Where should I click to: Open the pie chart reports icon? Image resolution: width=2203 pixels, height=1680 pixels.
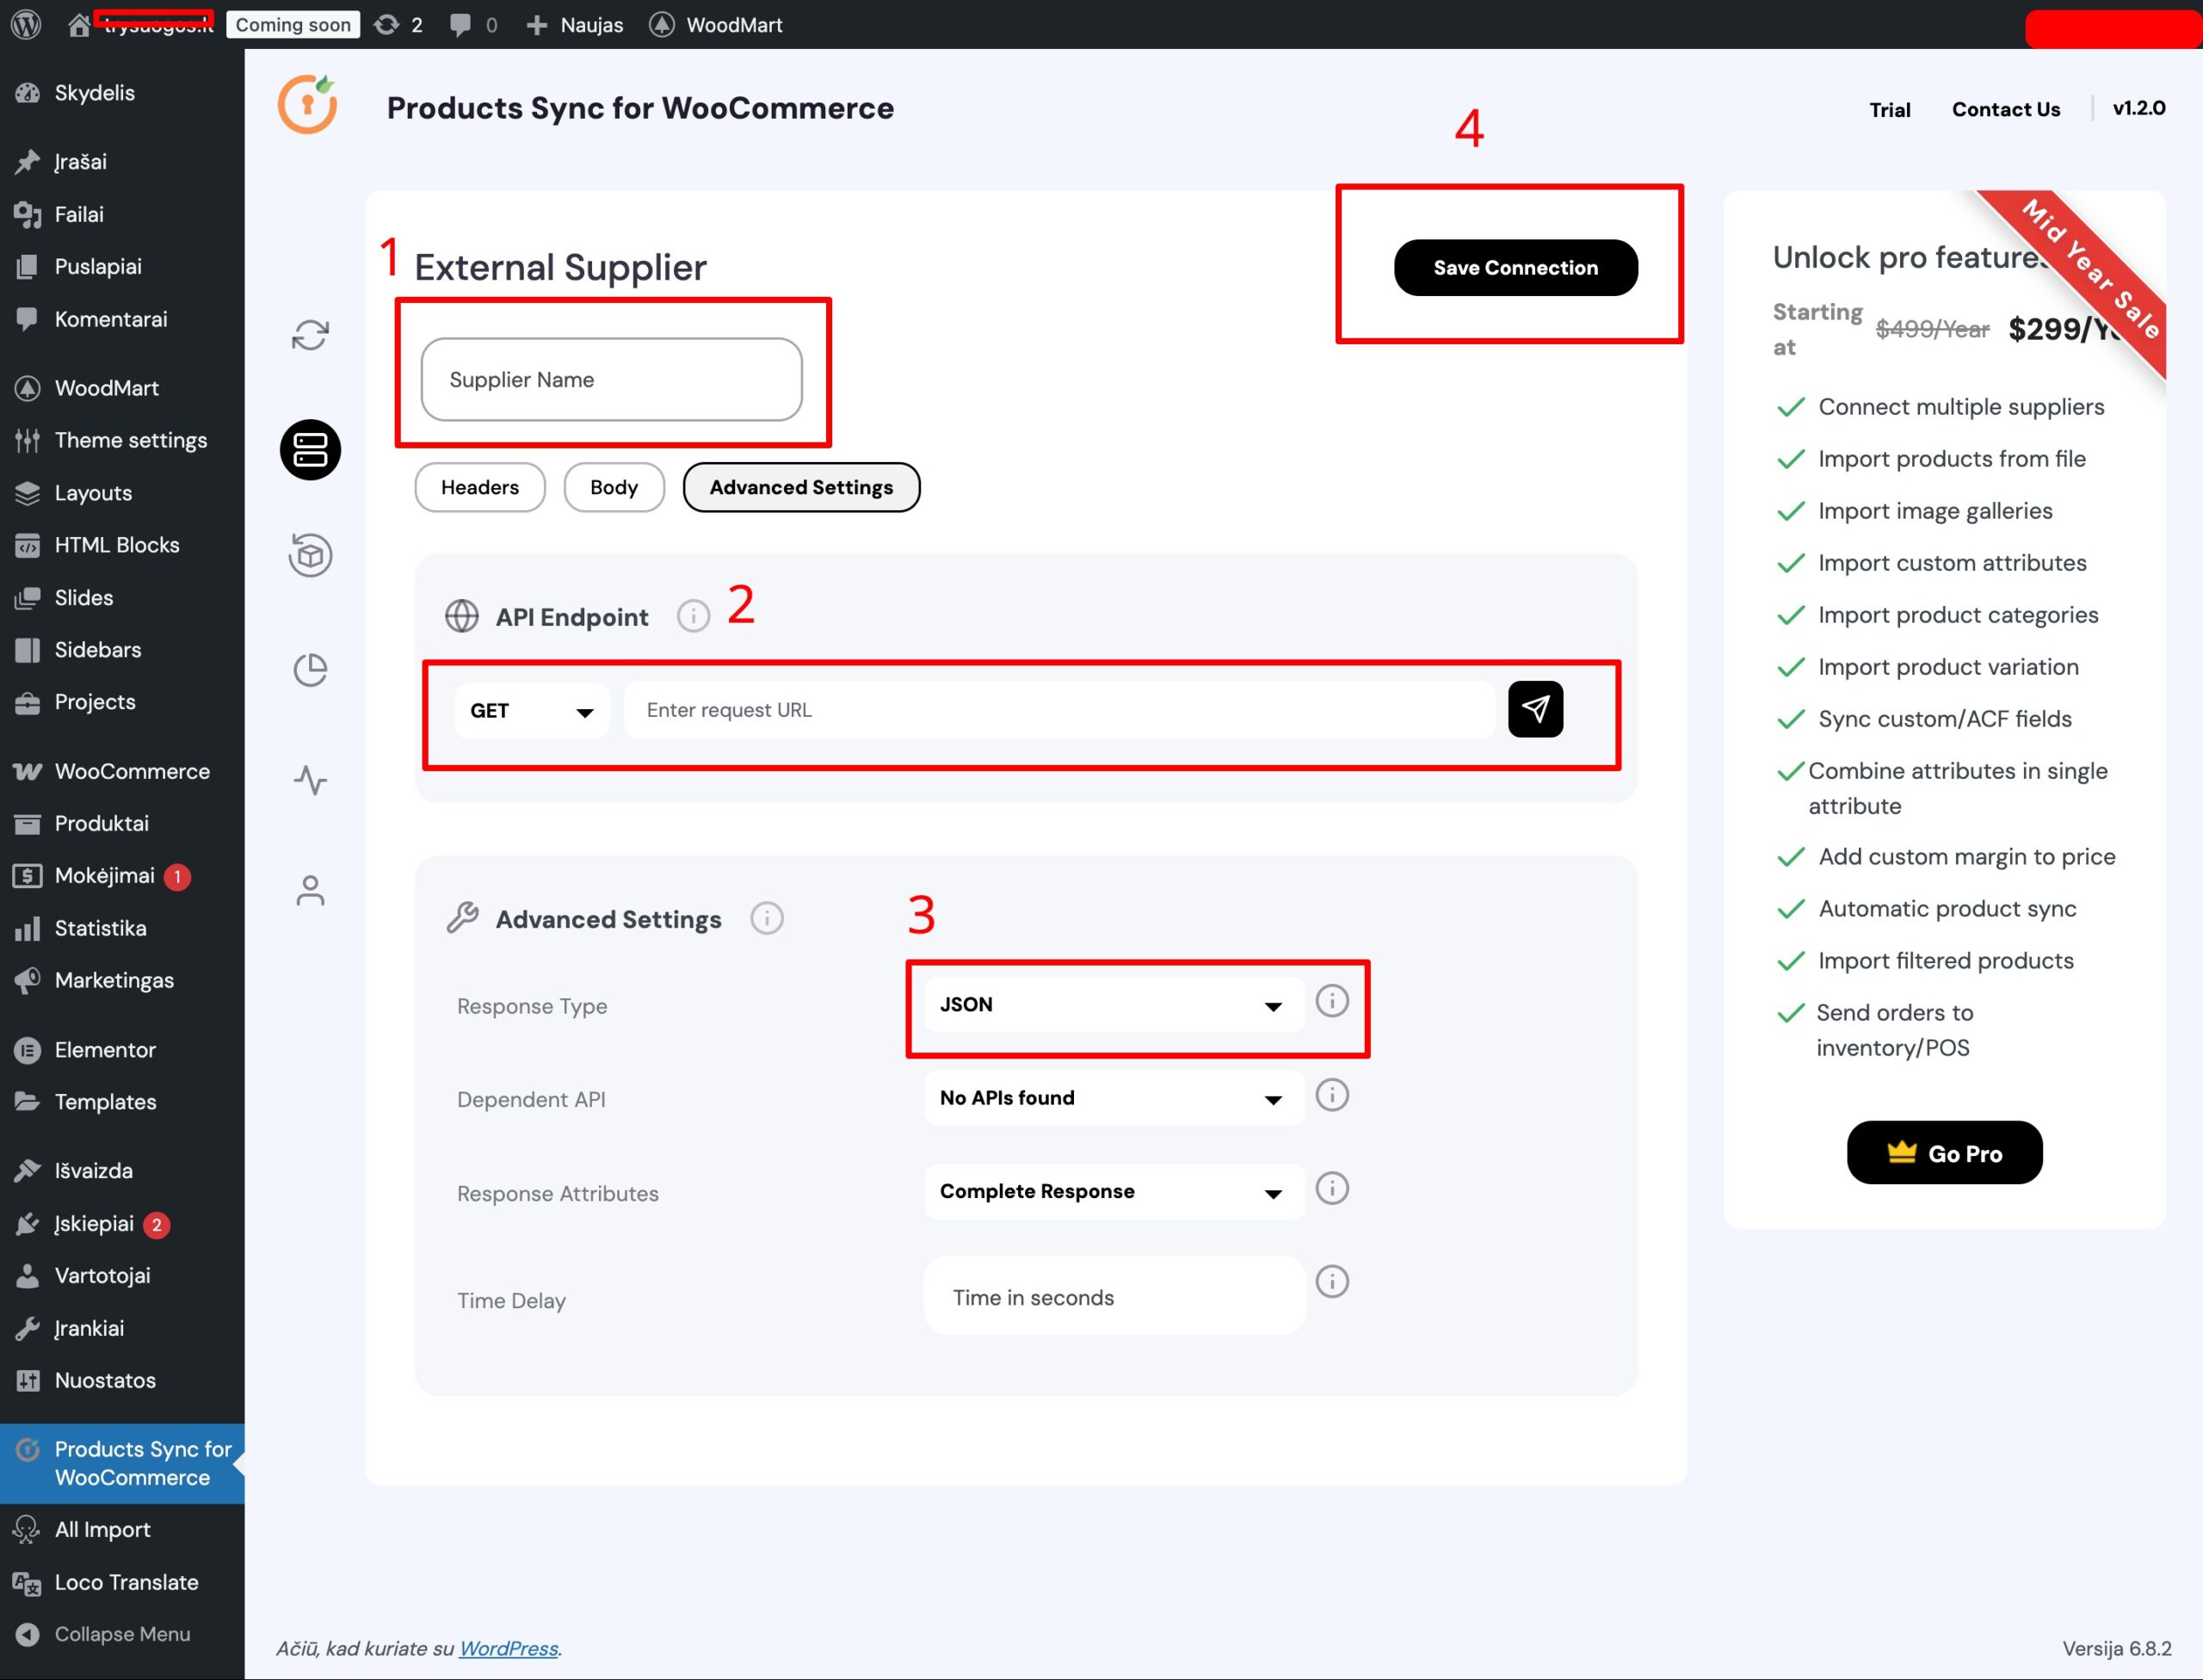tap(310, 669)
